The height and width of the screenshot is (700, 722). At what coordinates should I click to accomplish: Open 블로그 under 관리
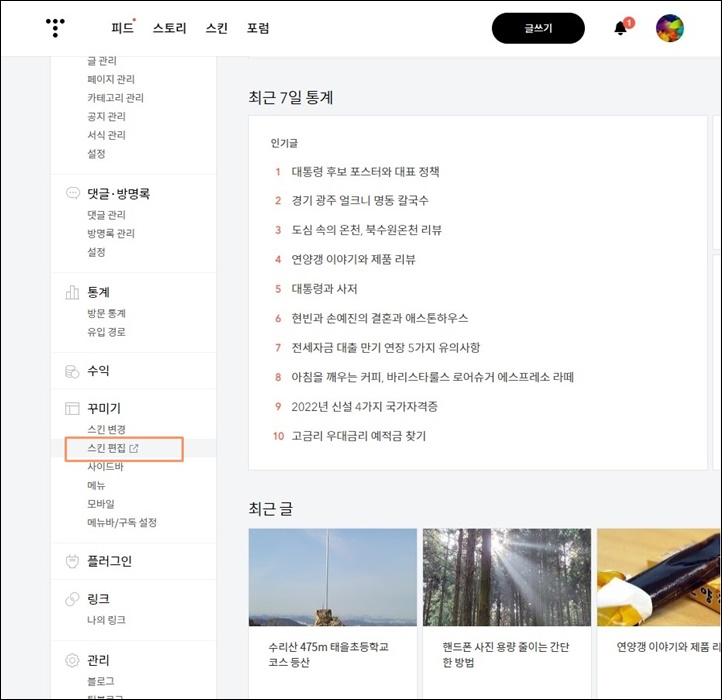coord(101,681)
